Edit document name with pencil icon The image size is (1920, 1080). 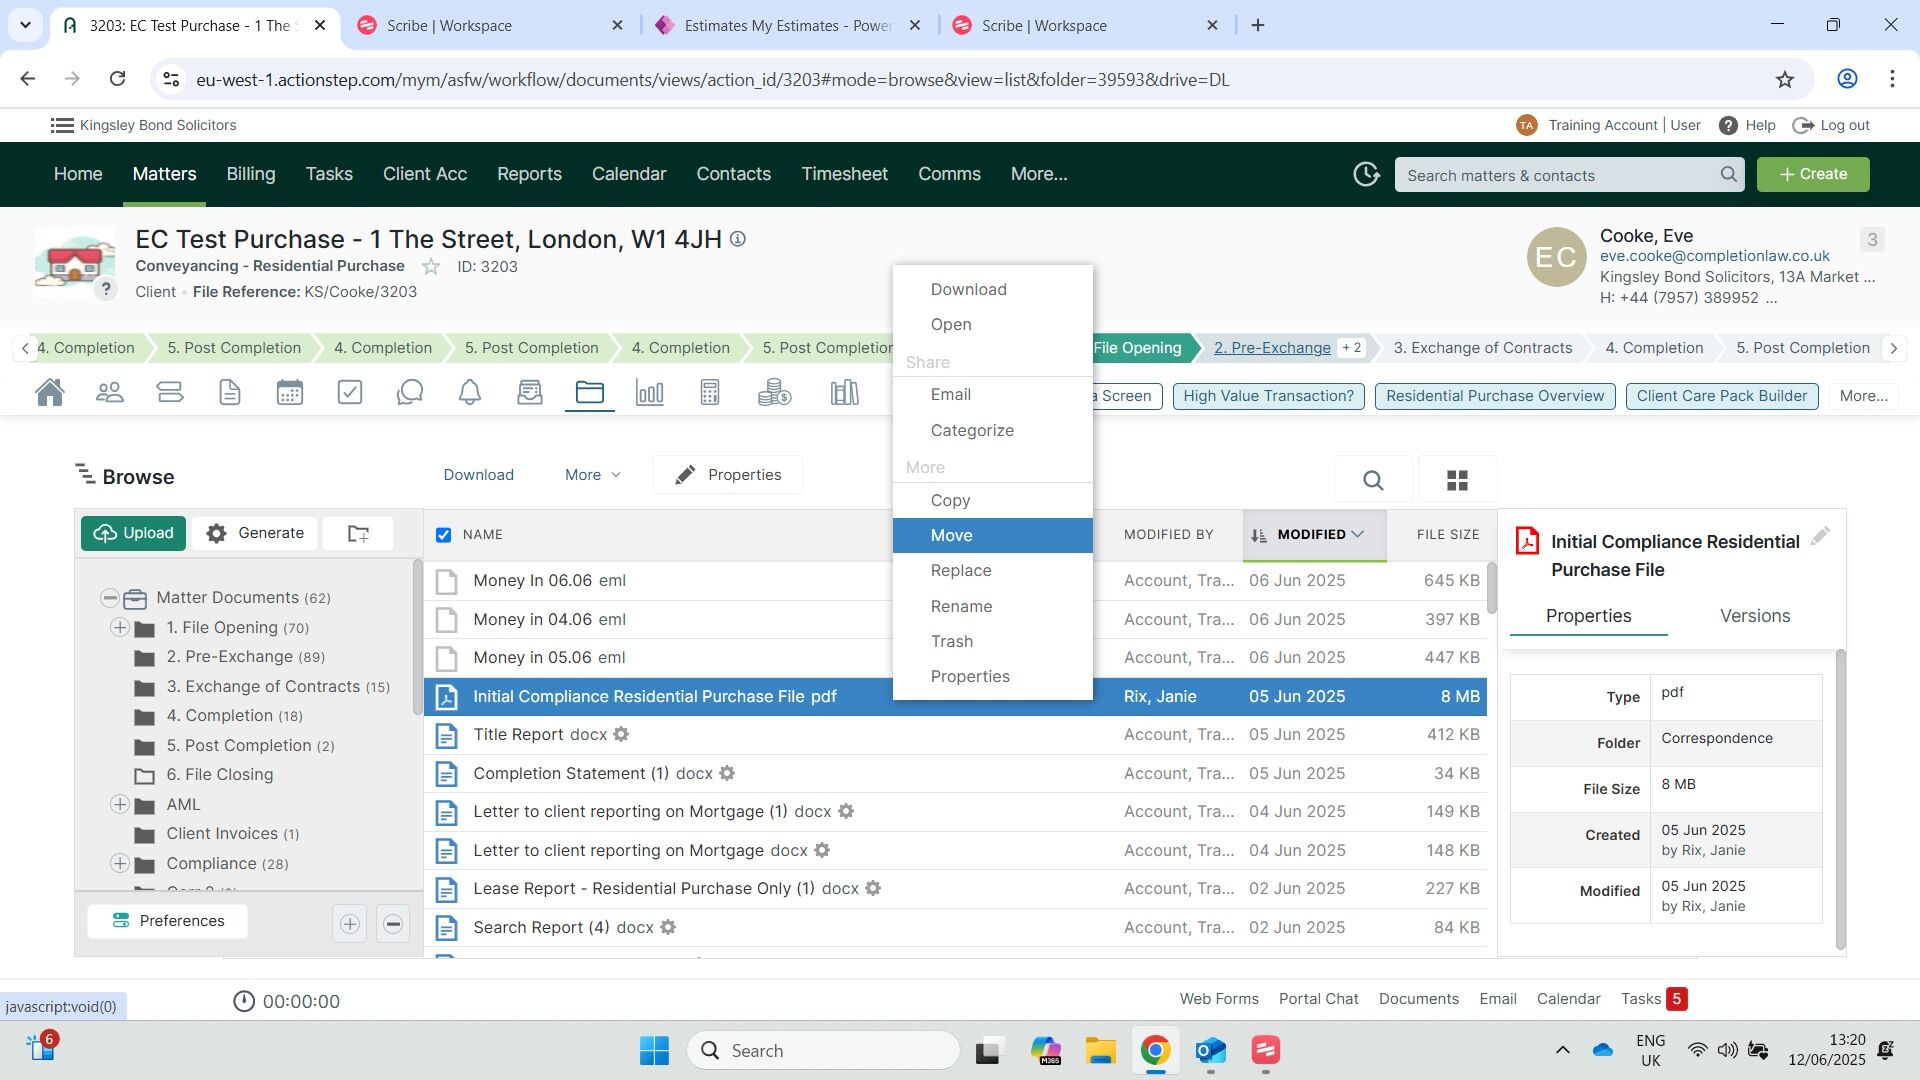(1820, 537)
